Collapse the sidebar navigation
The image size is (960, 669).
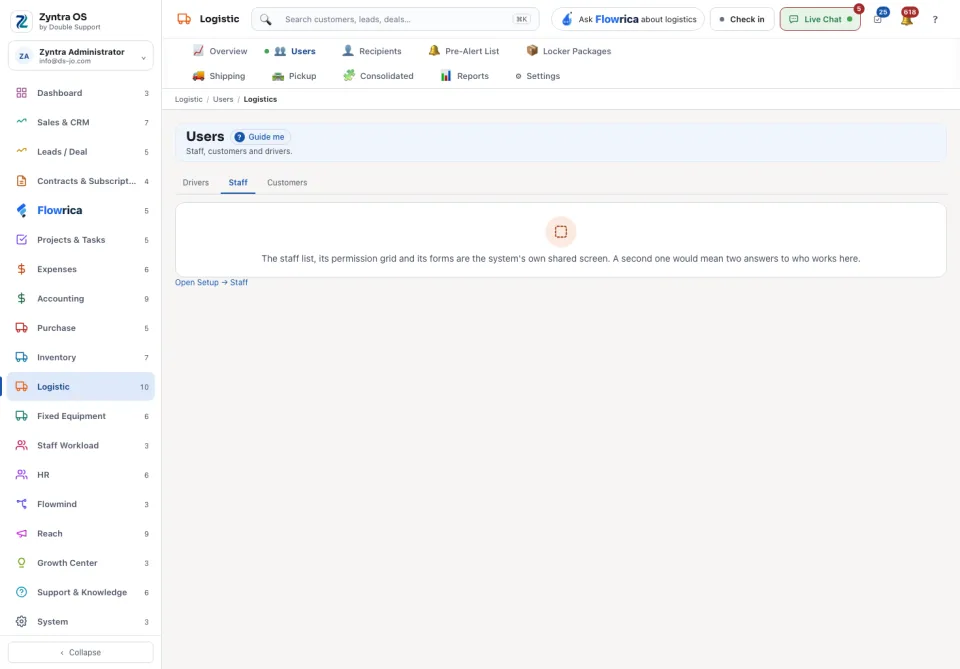point(81,652)
